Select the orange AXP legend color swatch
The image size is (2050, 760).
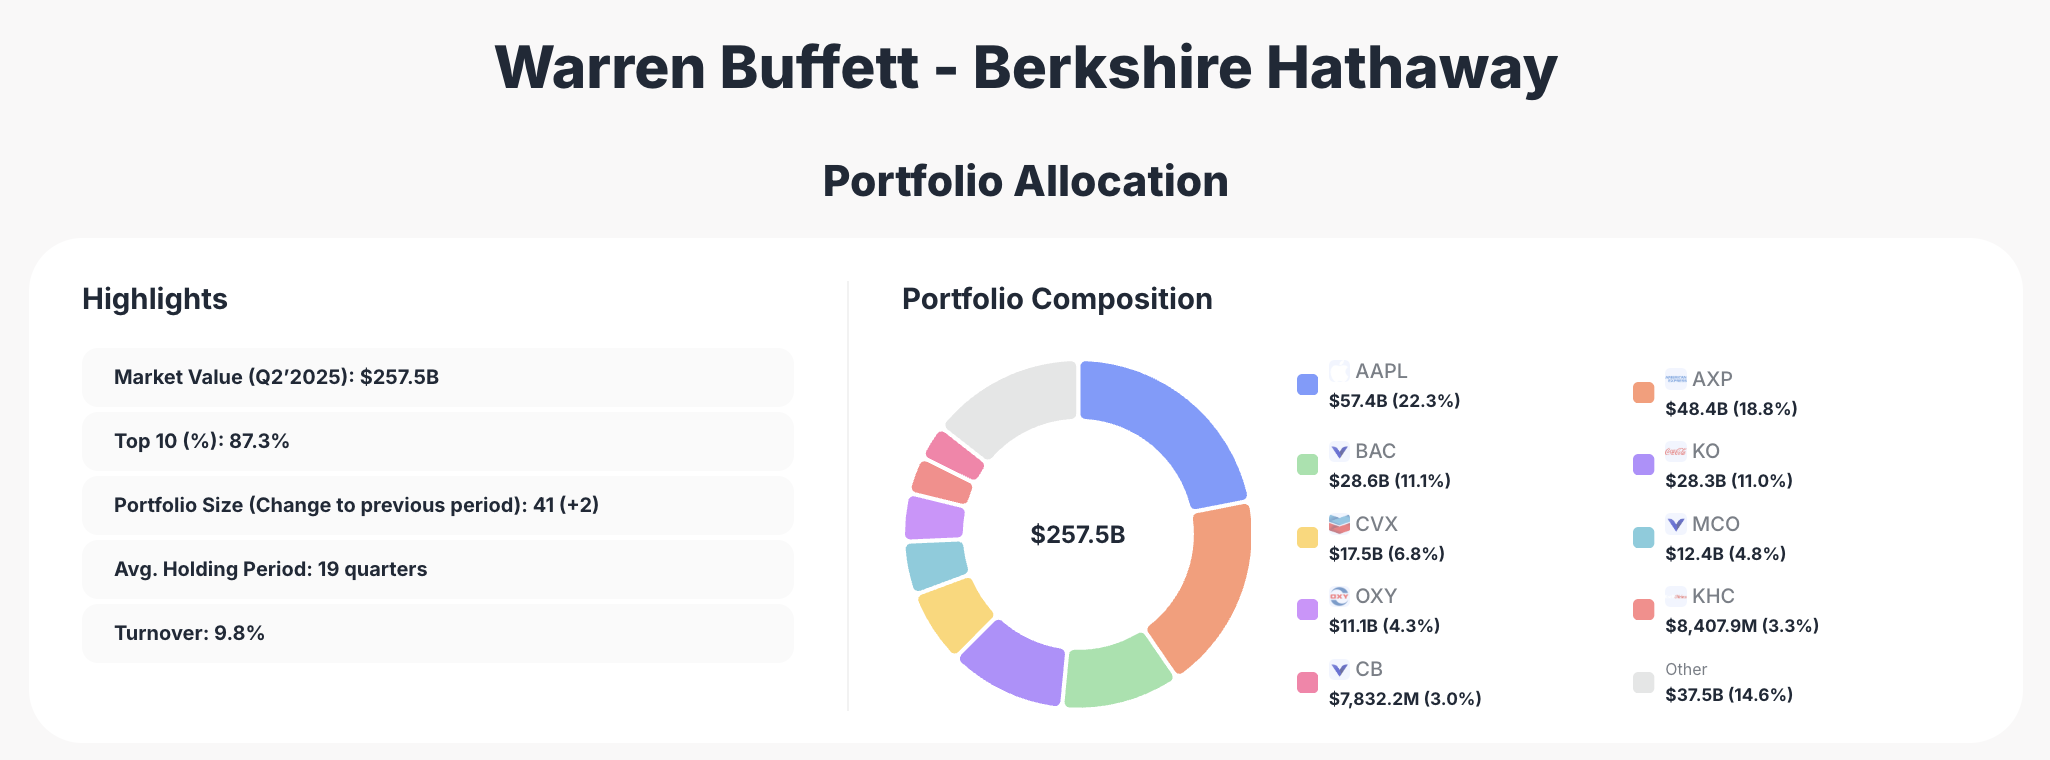[1643, 393]
